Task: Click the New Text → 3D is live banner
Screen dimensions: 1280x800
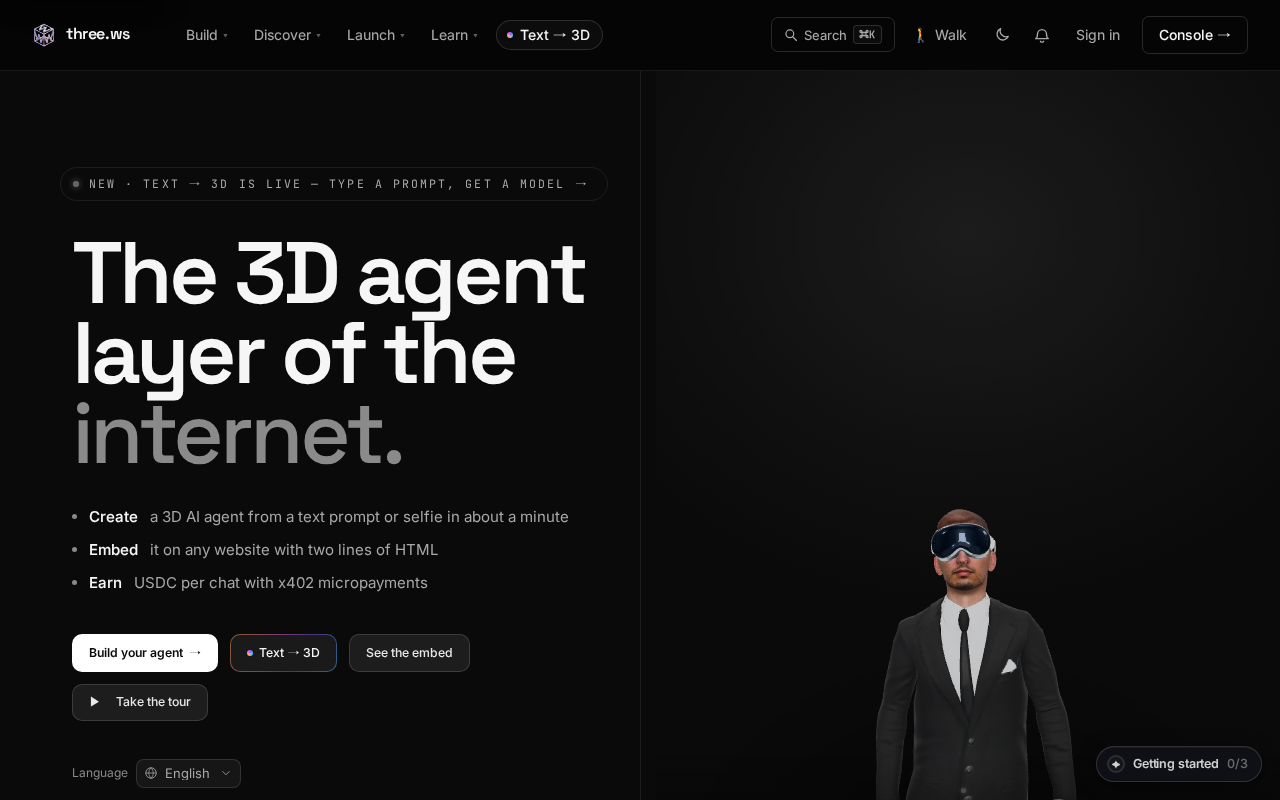Action: 334,184
